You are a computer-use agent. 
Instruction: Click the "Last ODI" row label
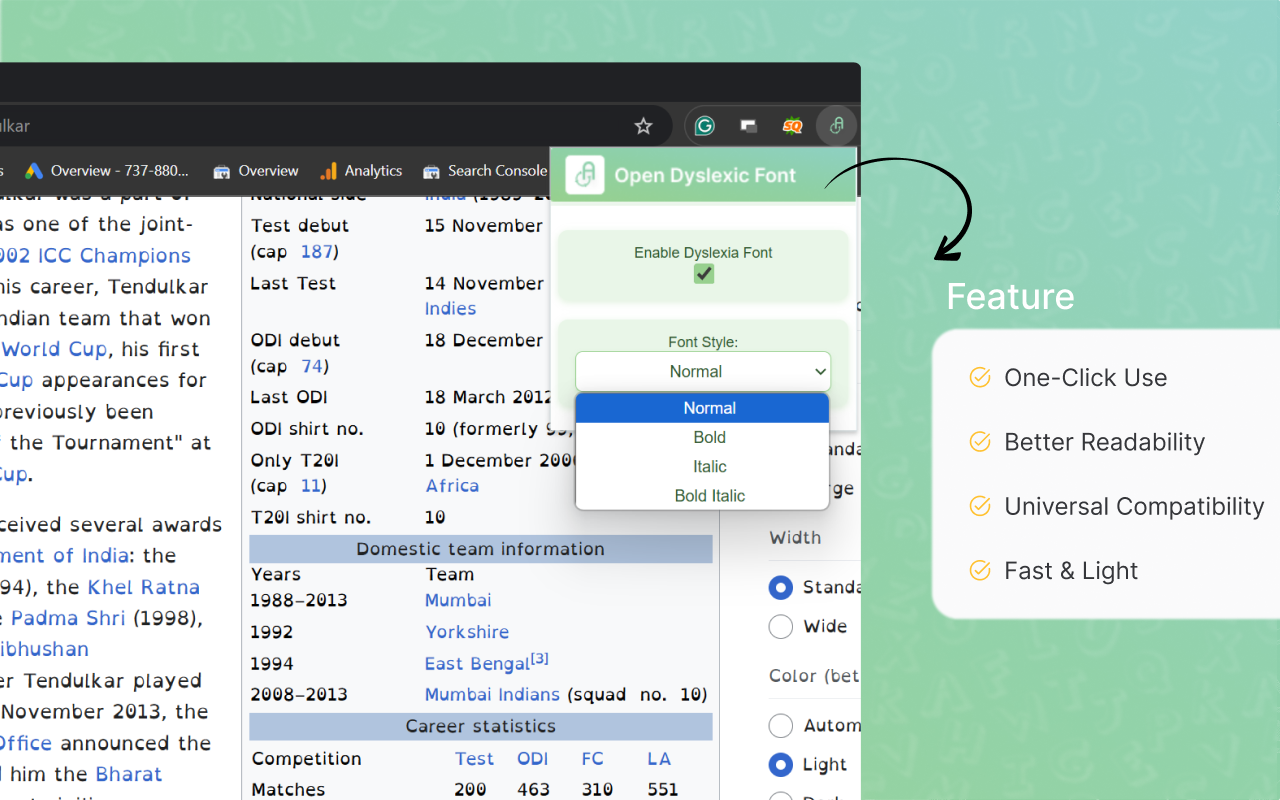click(x=289, y=397)
